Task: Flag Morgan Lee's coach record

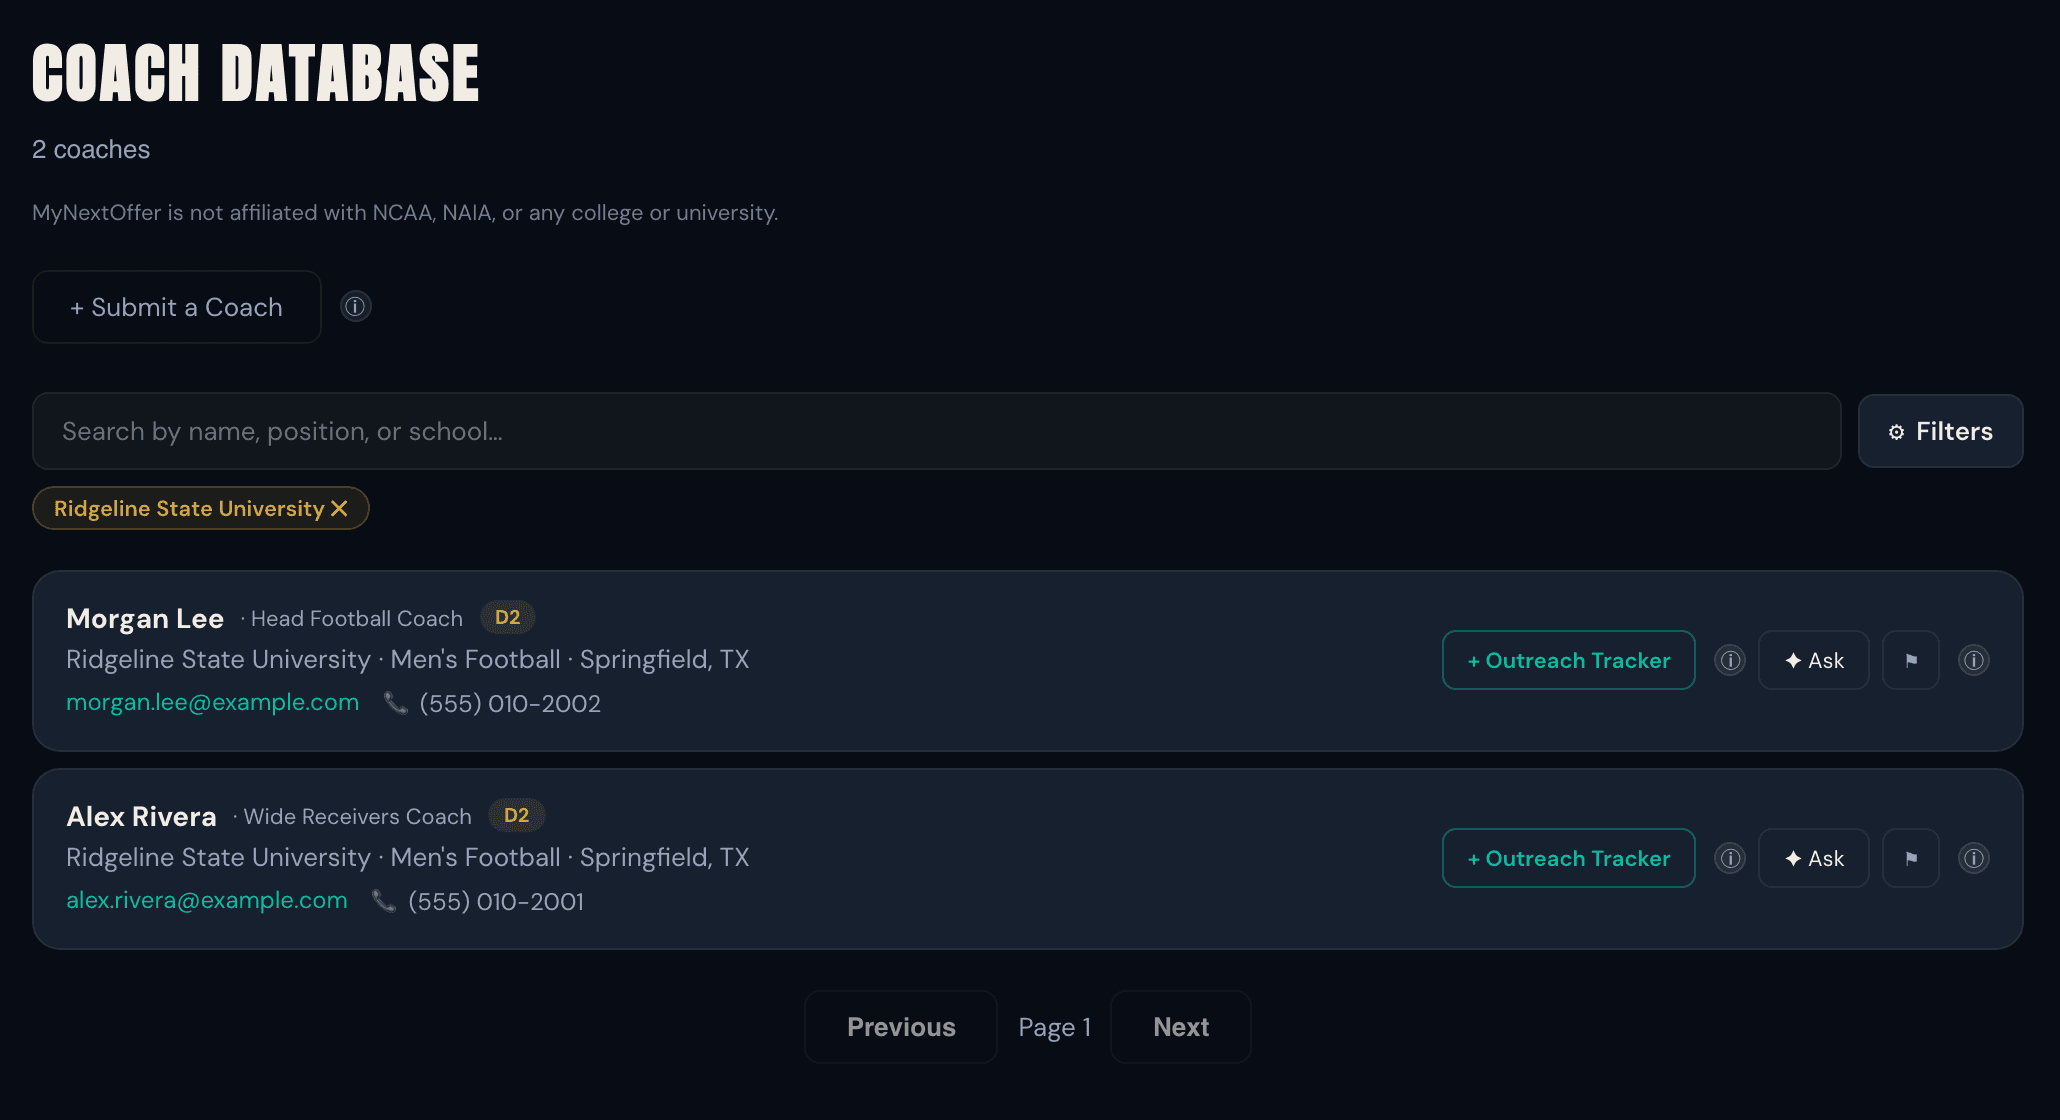Action: point(1910,660)
